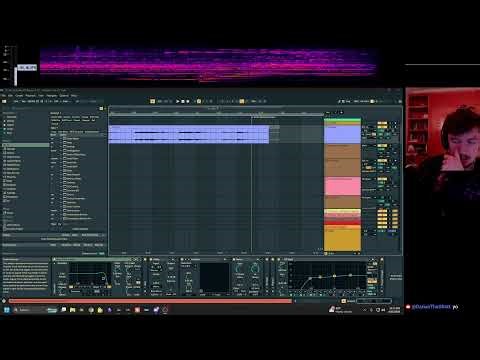
Task: Open the File menu in Ableton
Action: point(4,96)
